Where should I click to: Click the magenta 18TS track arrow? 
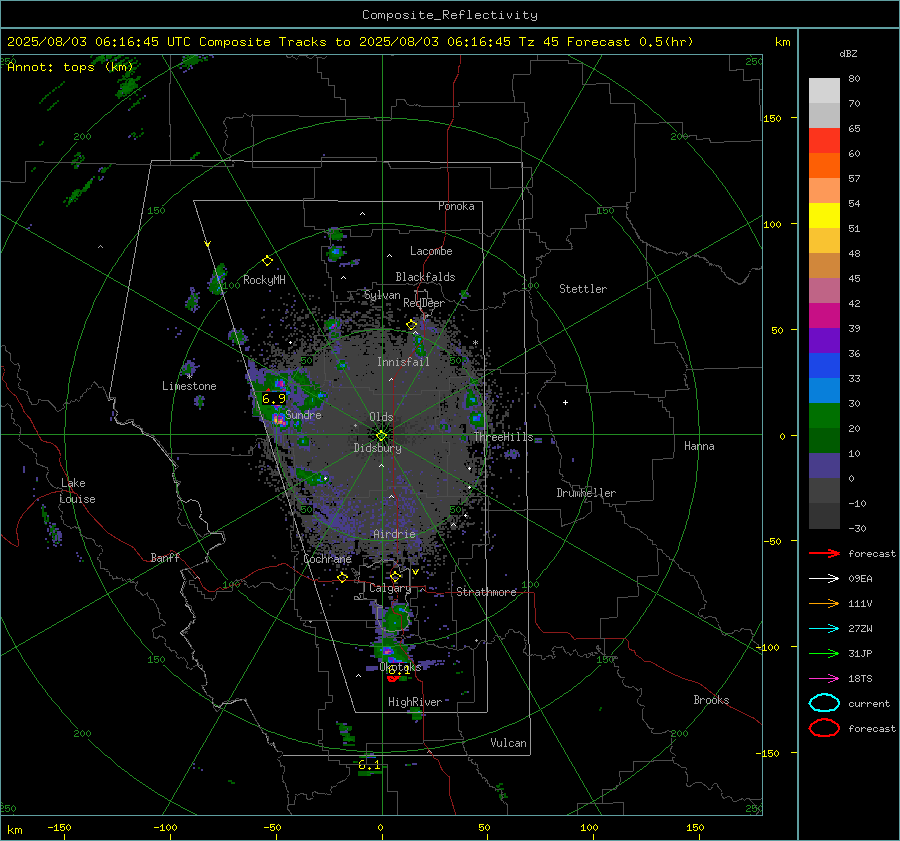(x=824, y=679)
